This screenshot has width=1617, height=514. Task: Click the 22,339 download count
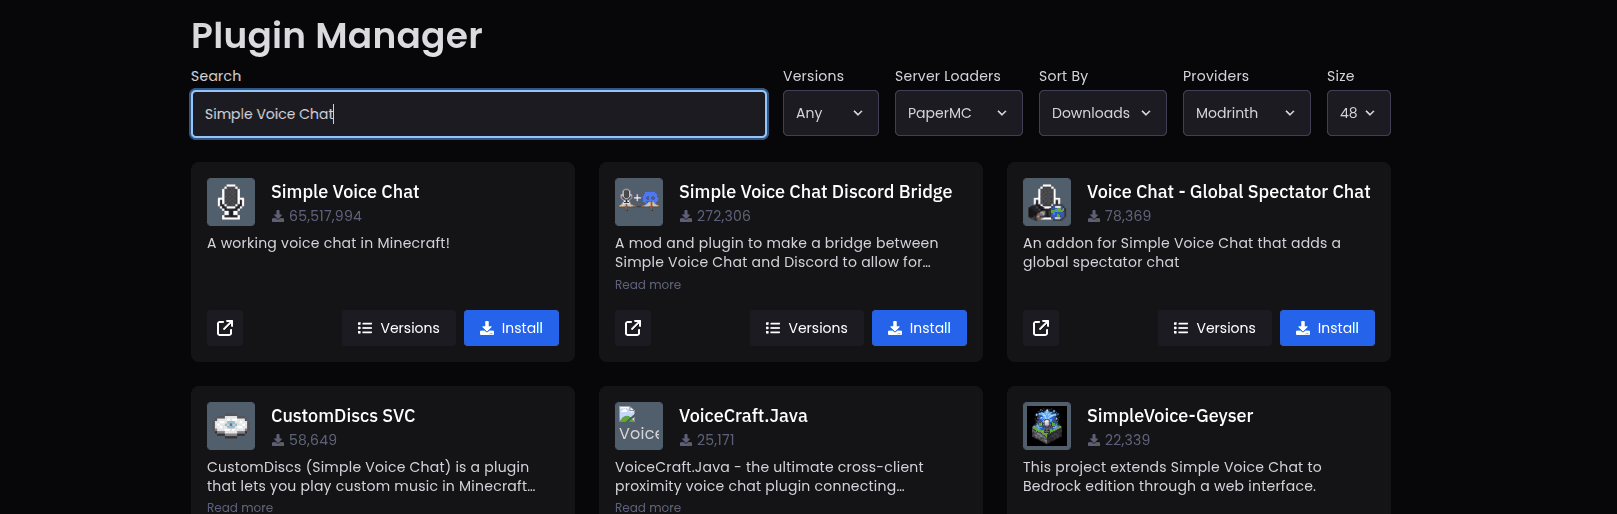pos(1128,440)
